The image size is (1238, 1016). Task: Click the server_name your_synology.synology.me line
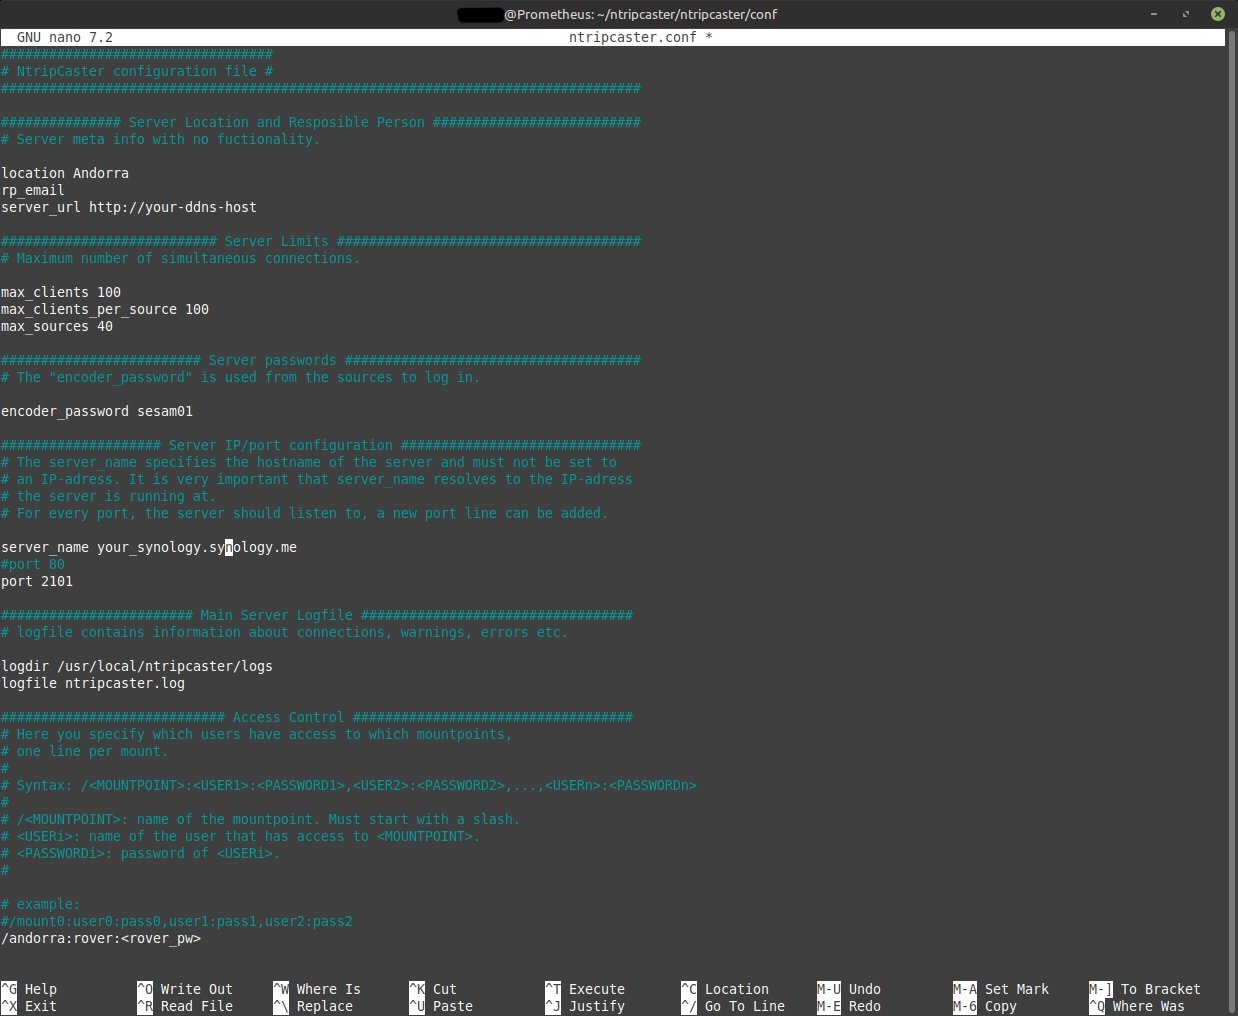click(x=149, y=547)
